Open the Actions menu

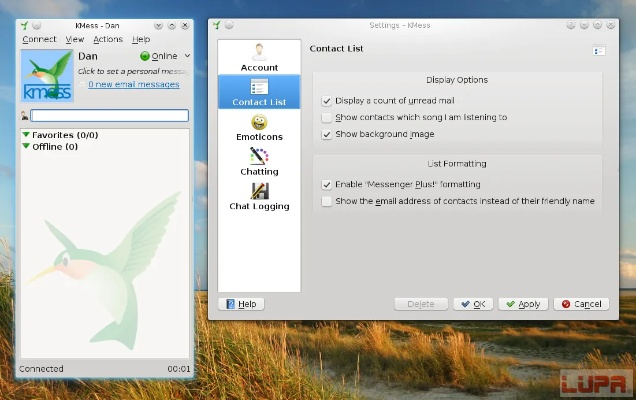[108, 39]
